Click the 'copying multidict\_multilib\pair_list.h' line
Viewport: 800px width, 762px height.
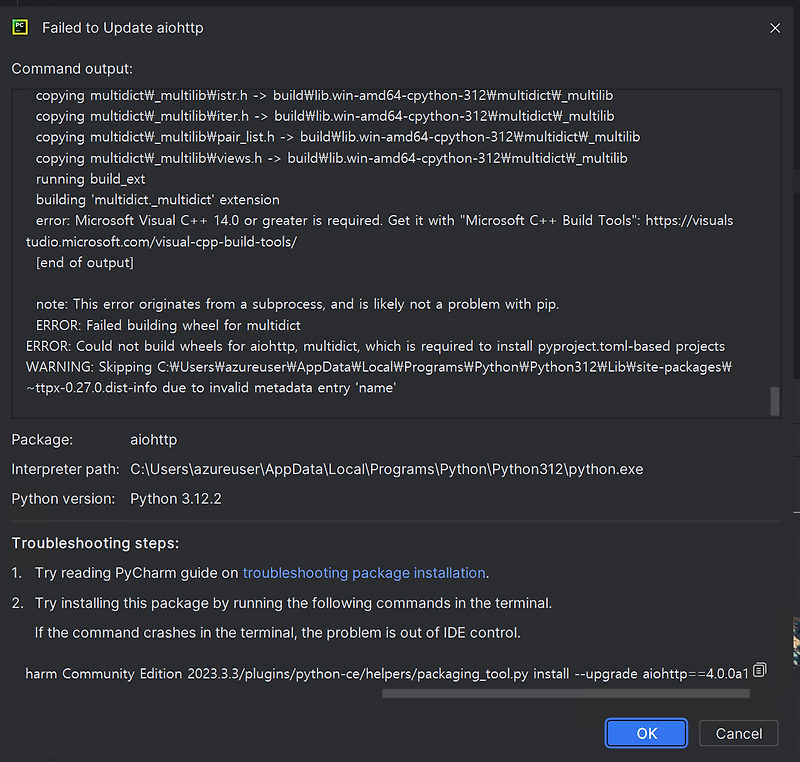pos(338,137)
